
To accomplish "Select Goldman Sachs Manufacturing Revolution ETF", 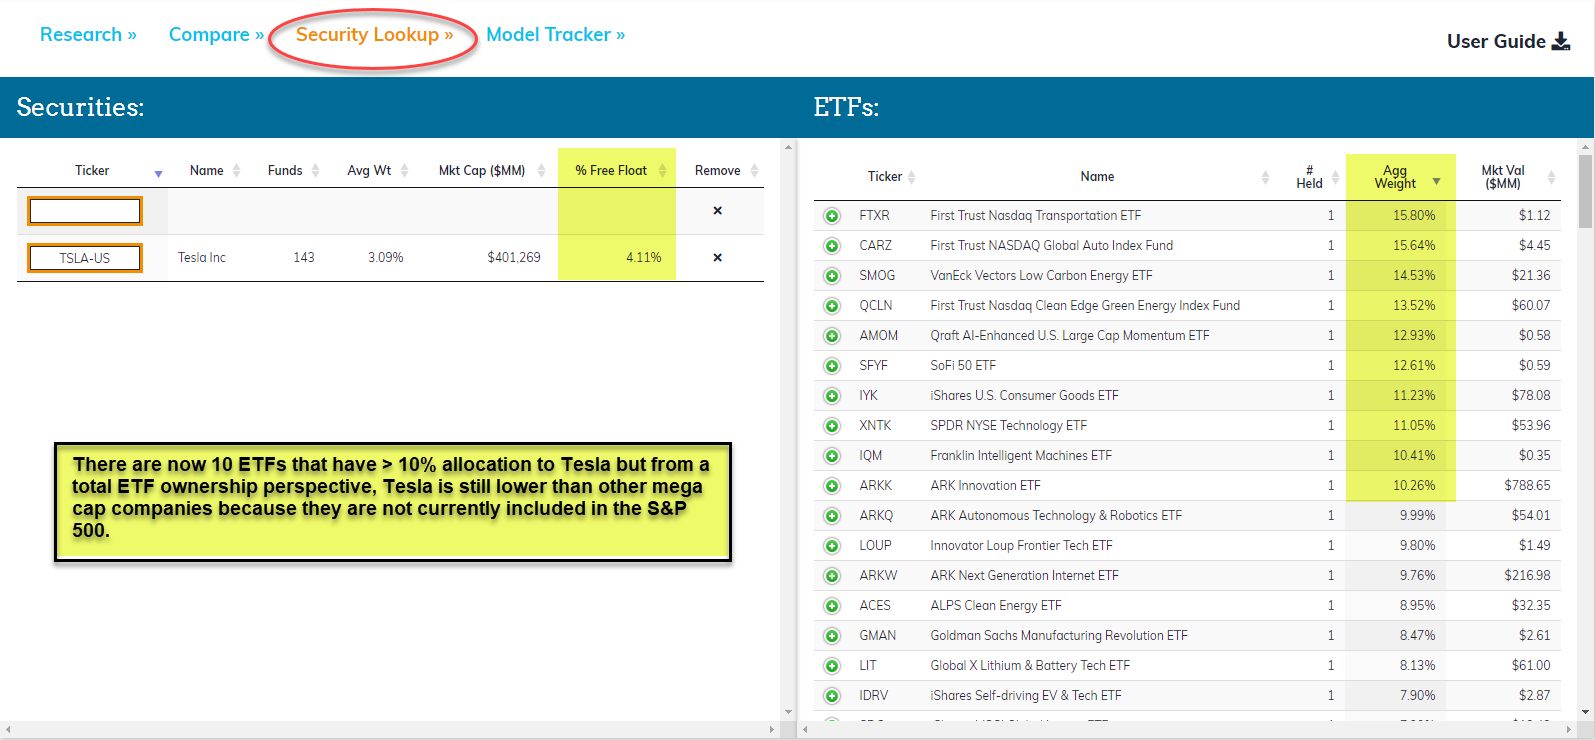I will click(x=1059, y=636).
